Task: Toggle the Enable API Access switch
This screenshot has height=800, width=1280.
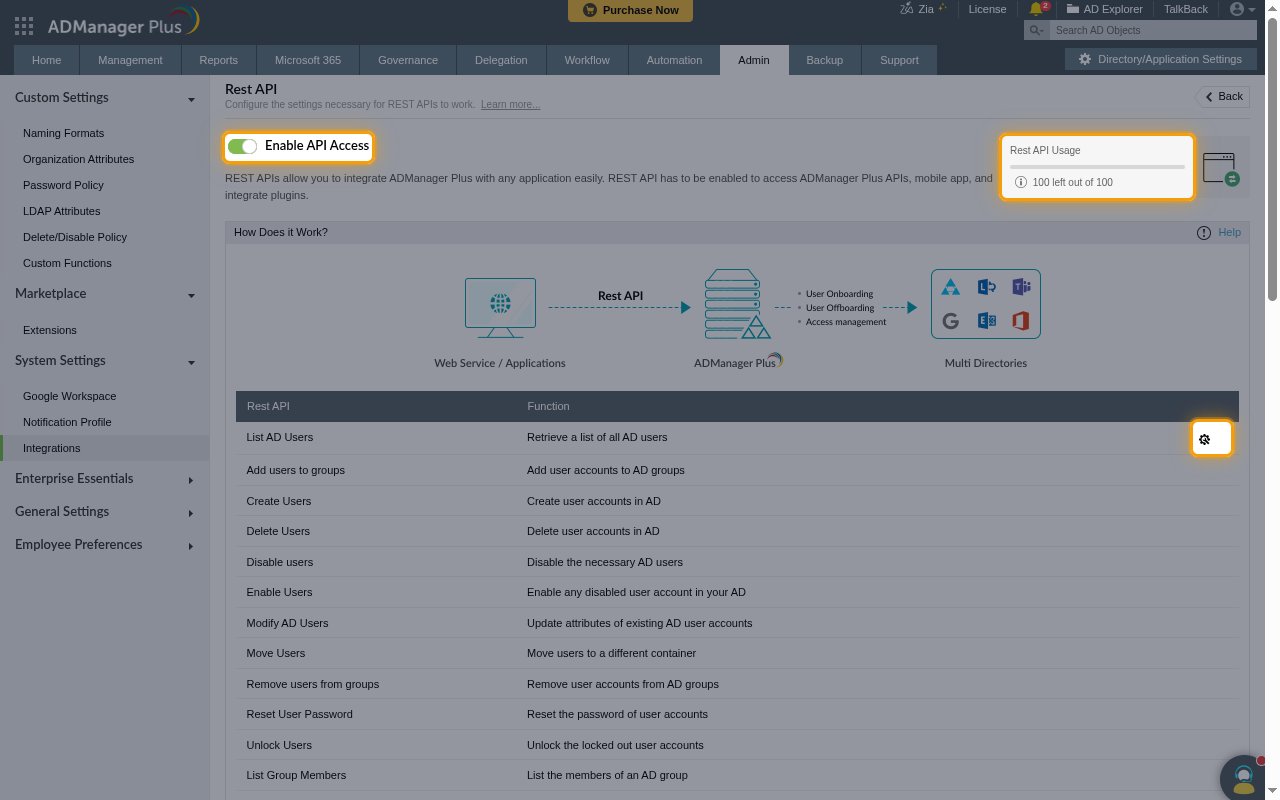Action: 242,146
